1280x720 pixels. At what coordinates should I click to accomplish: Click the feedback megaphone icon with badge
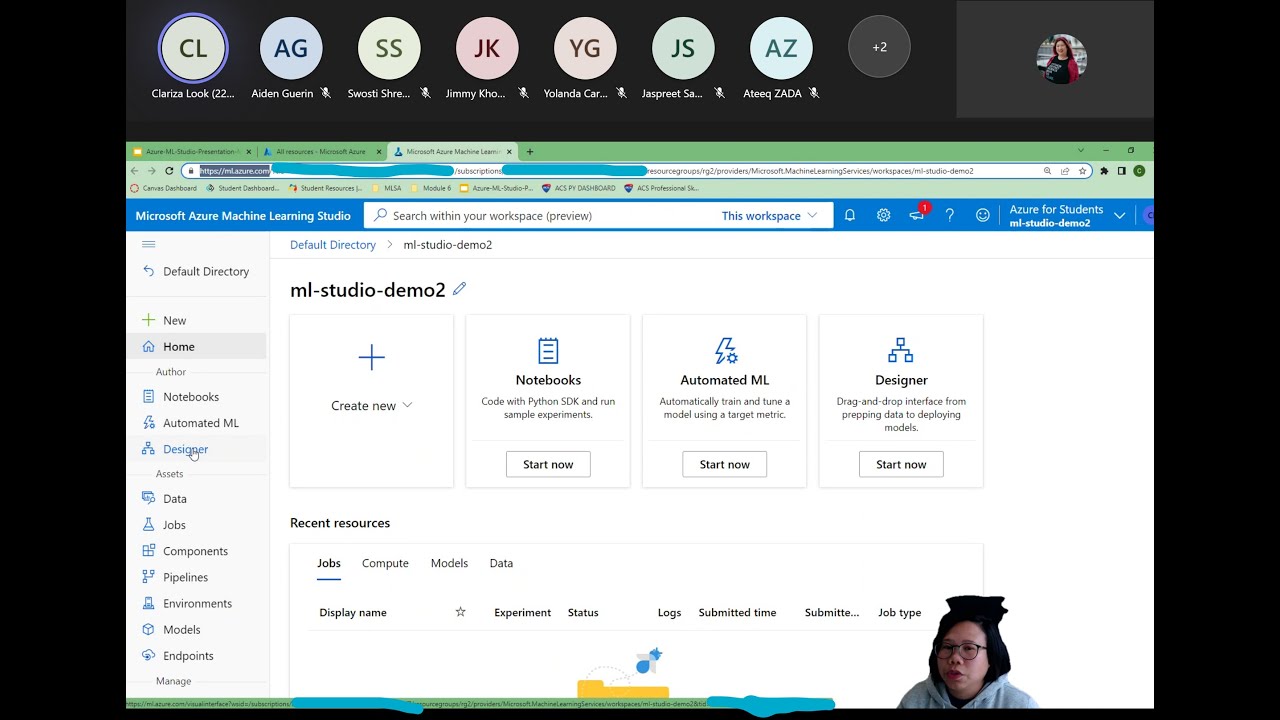click(x=917, y=214)
